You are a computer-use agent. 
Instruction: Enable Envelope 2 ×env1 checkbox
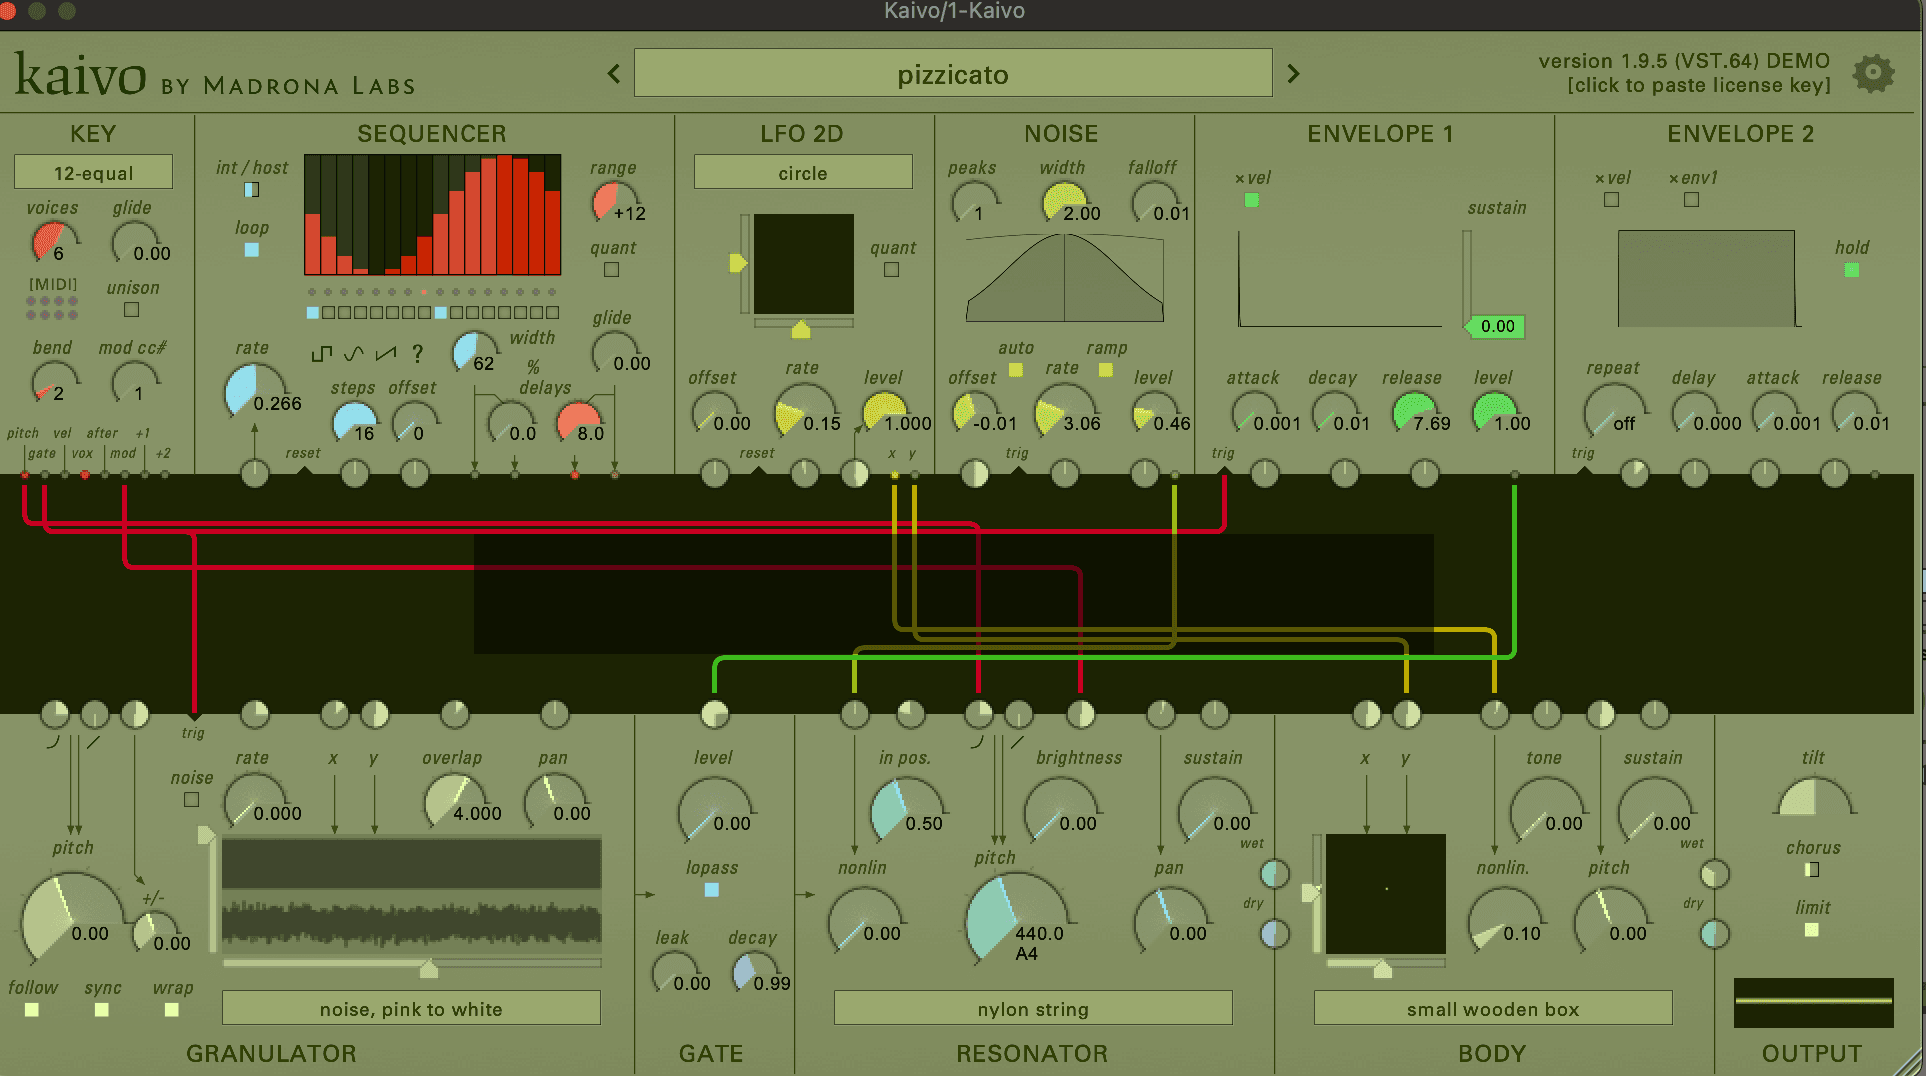tap(1692, 200)
